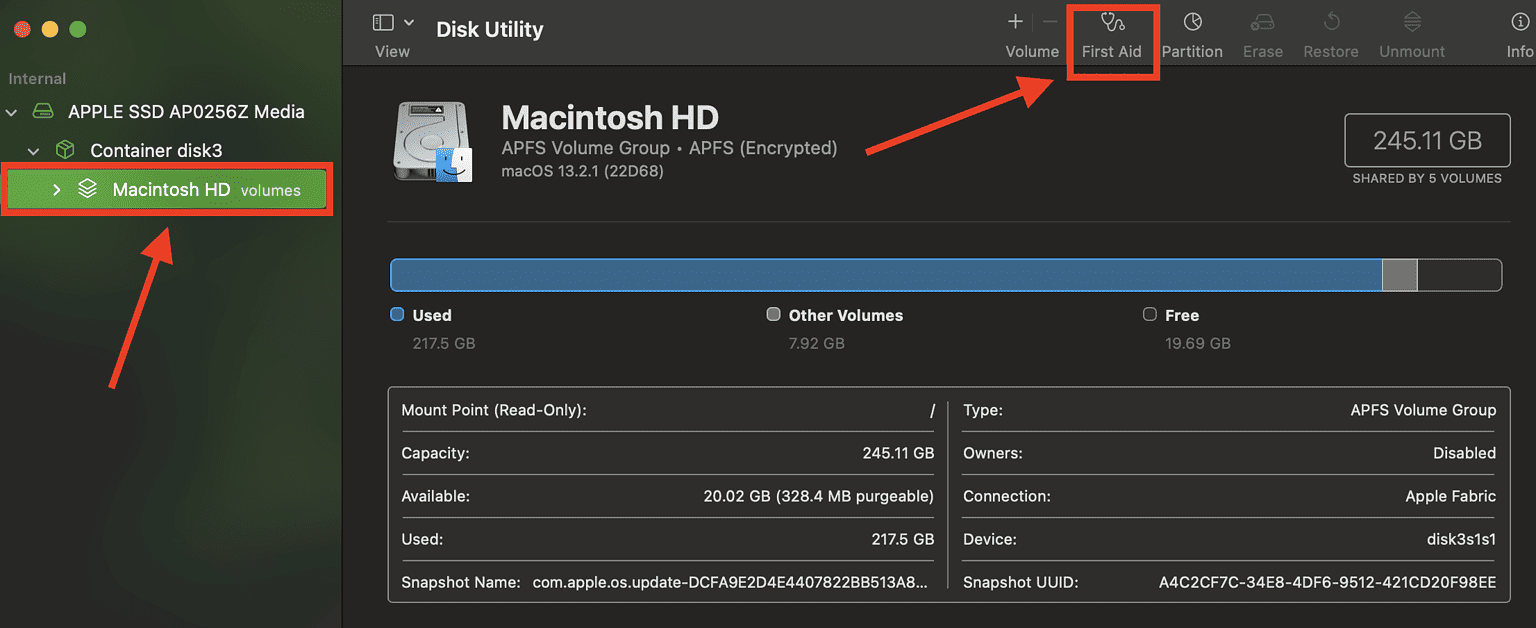Click the blue used portion of storage bar

pos(886,275)
